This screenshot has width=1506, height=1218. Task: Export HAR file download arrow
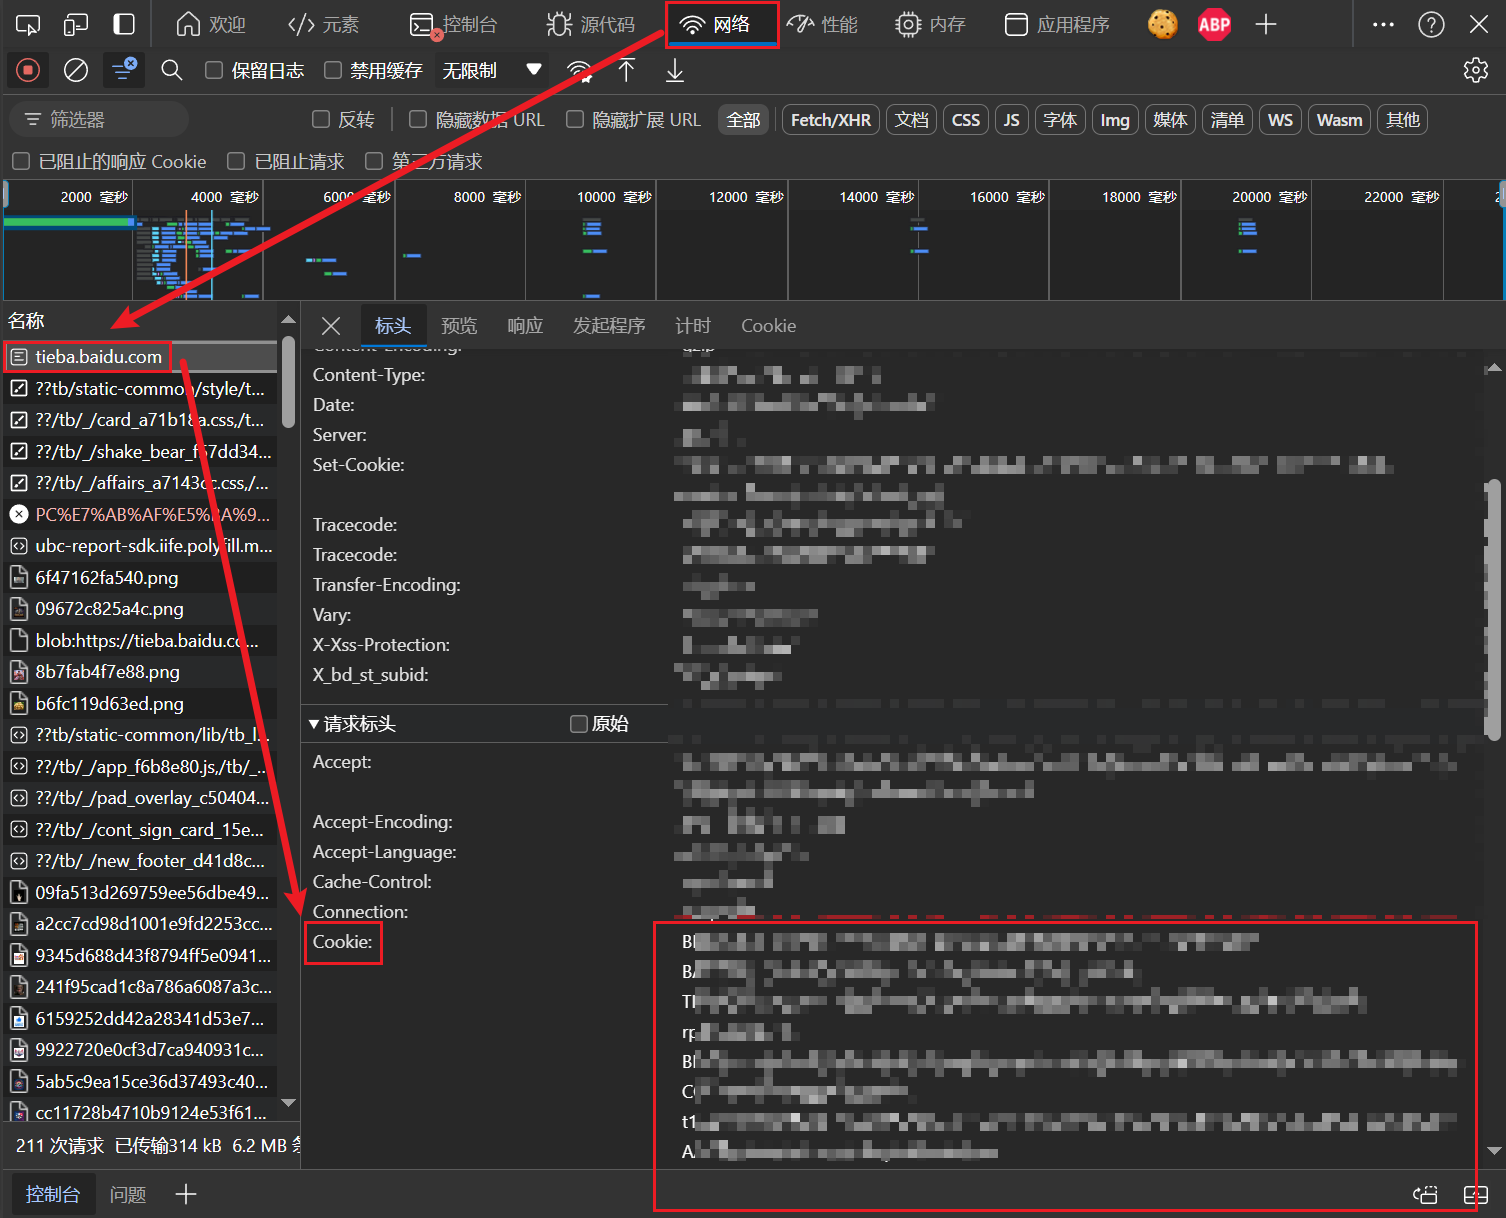click(x=675, y=70)
